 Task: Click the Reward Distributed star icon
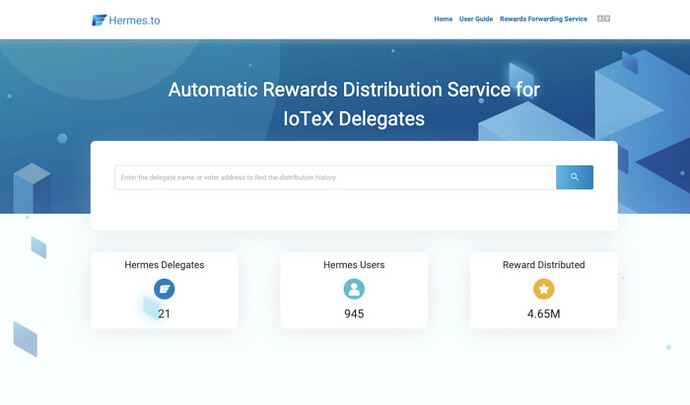tap(544, 289)
